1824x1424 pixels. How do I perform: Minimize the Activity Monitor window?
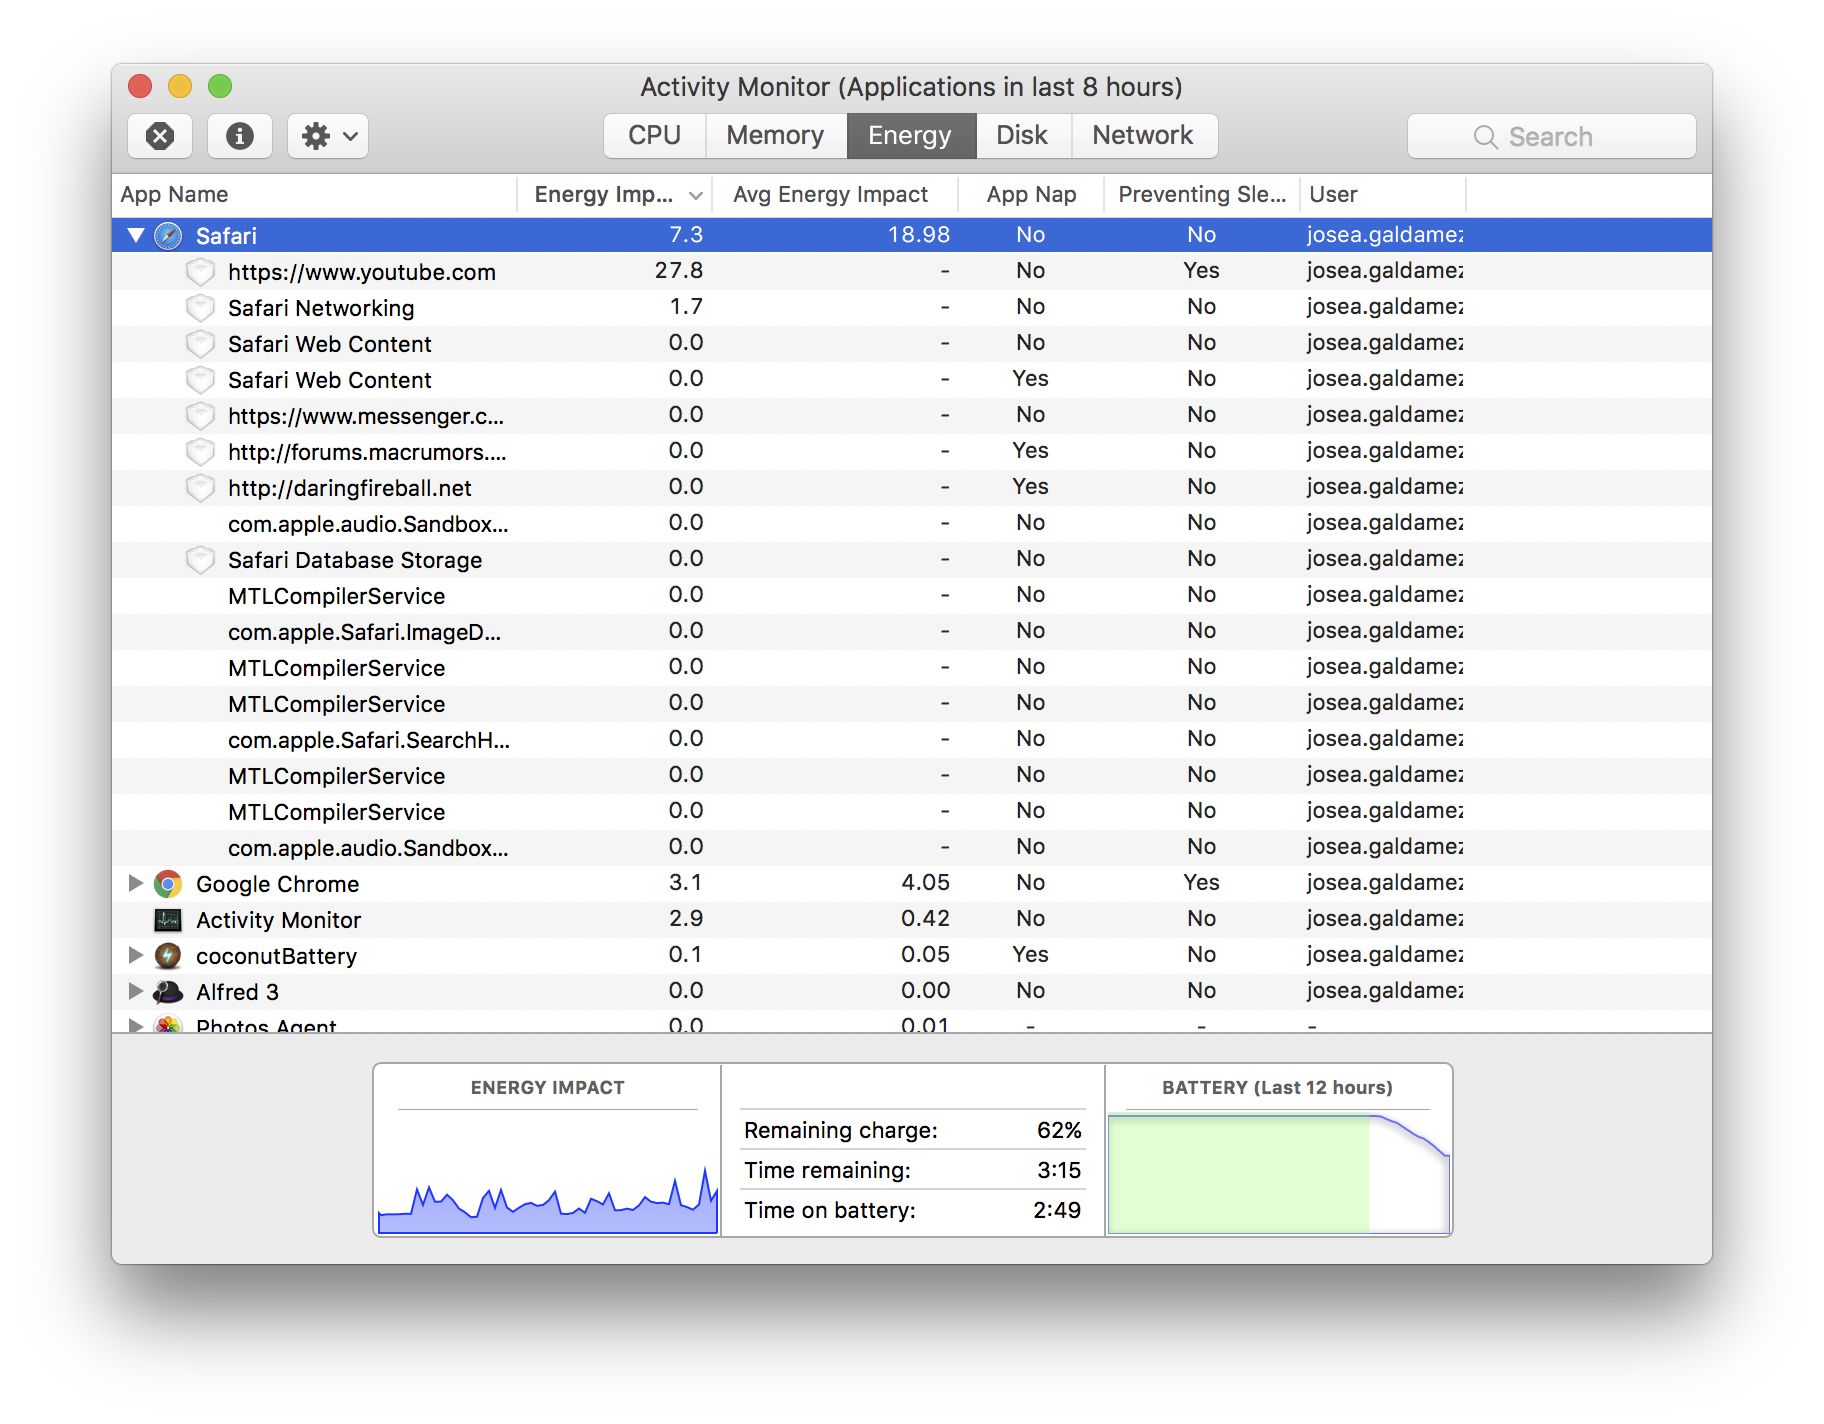click(x=180, y=86)
